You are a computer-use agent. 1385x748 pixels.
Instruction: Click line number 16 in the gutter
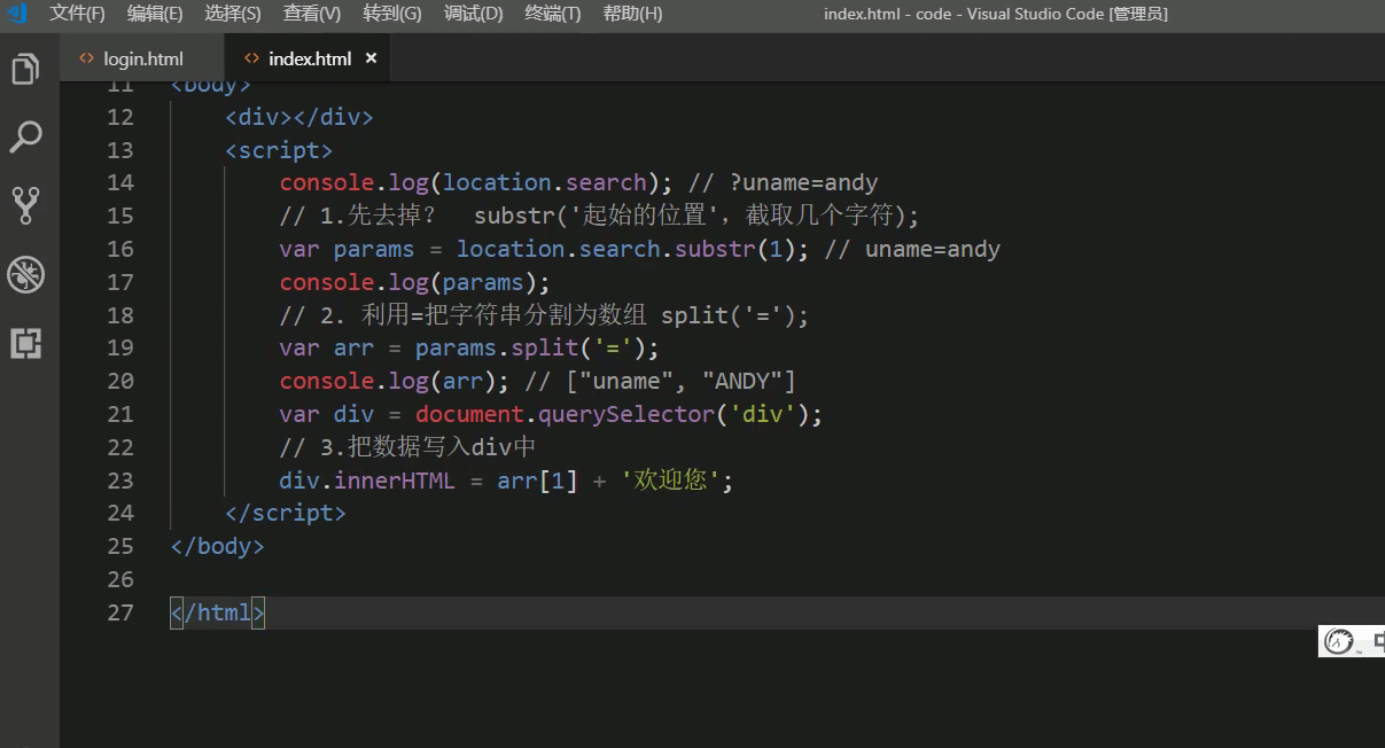(120, 249)
